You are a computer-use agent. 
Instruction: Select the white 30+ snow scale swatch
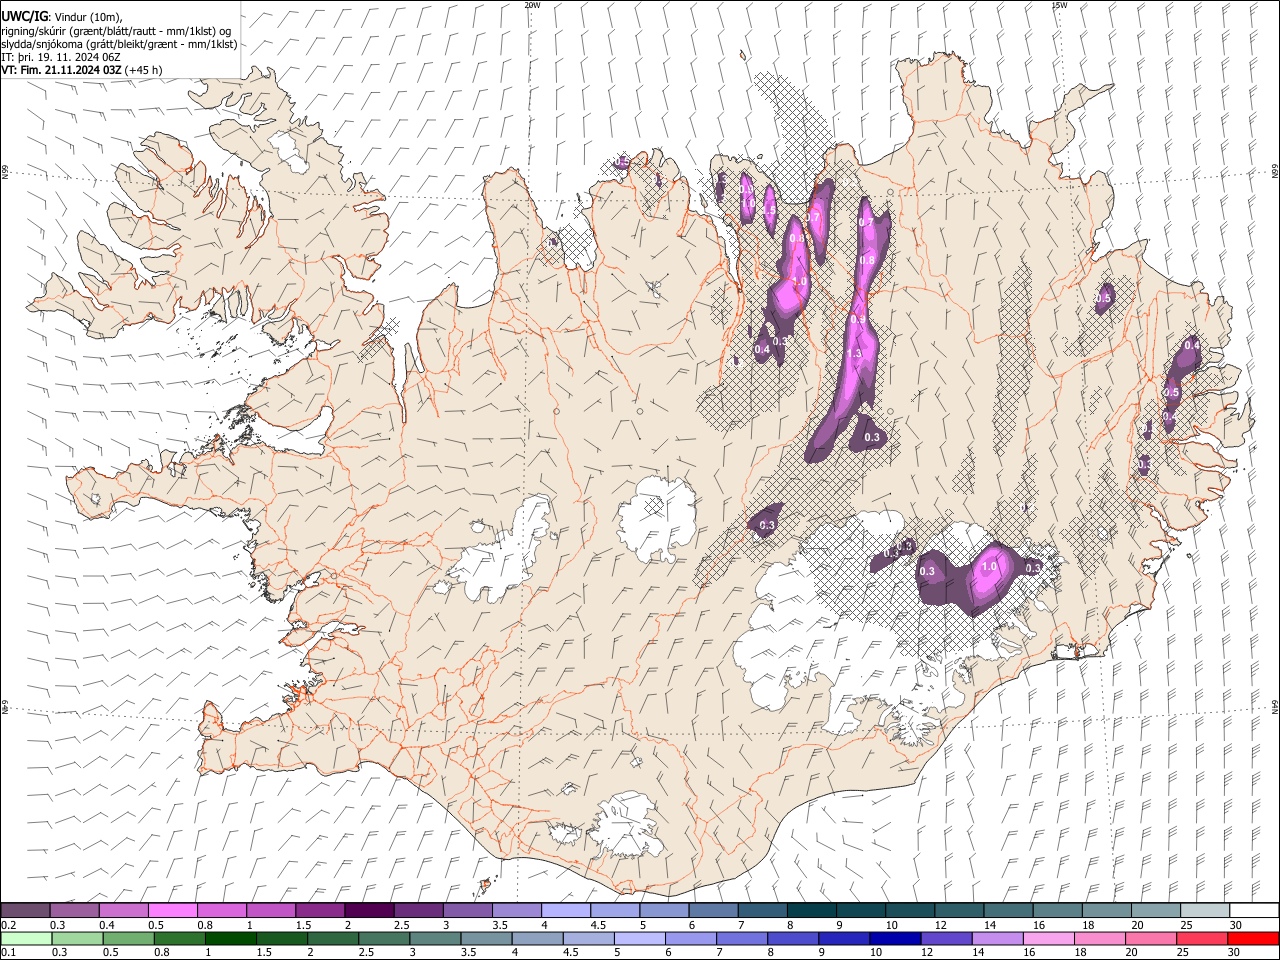click(1254, 910)
